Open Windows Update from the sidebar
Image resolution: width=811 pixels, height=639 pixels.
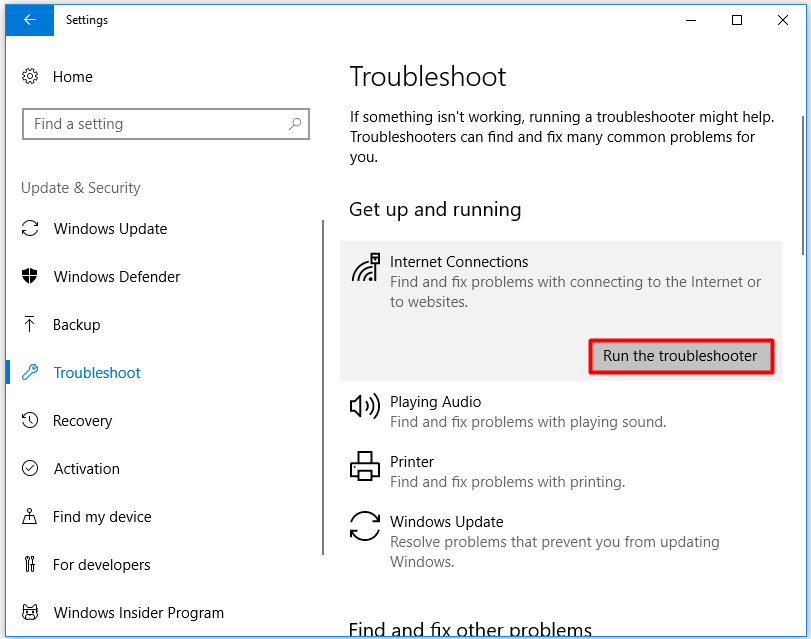(94, 229)
